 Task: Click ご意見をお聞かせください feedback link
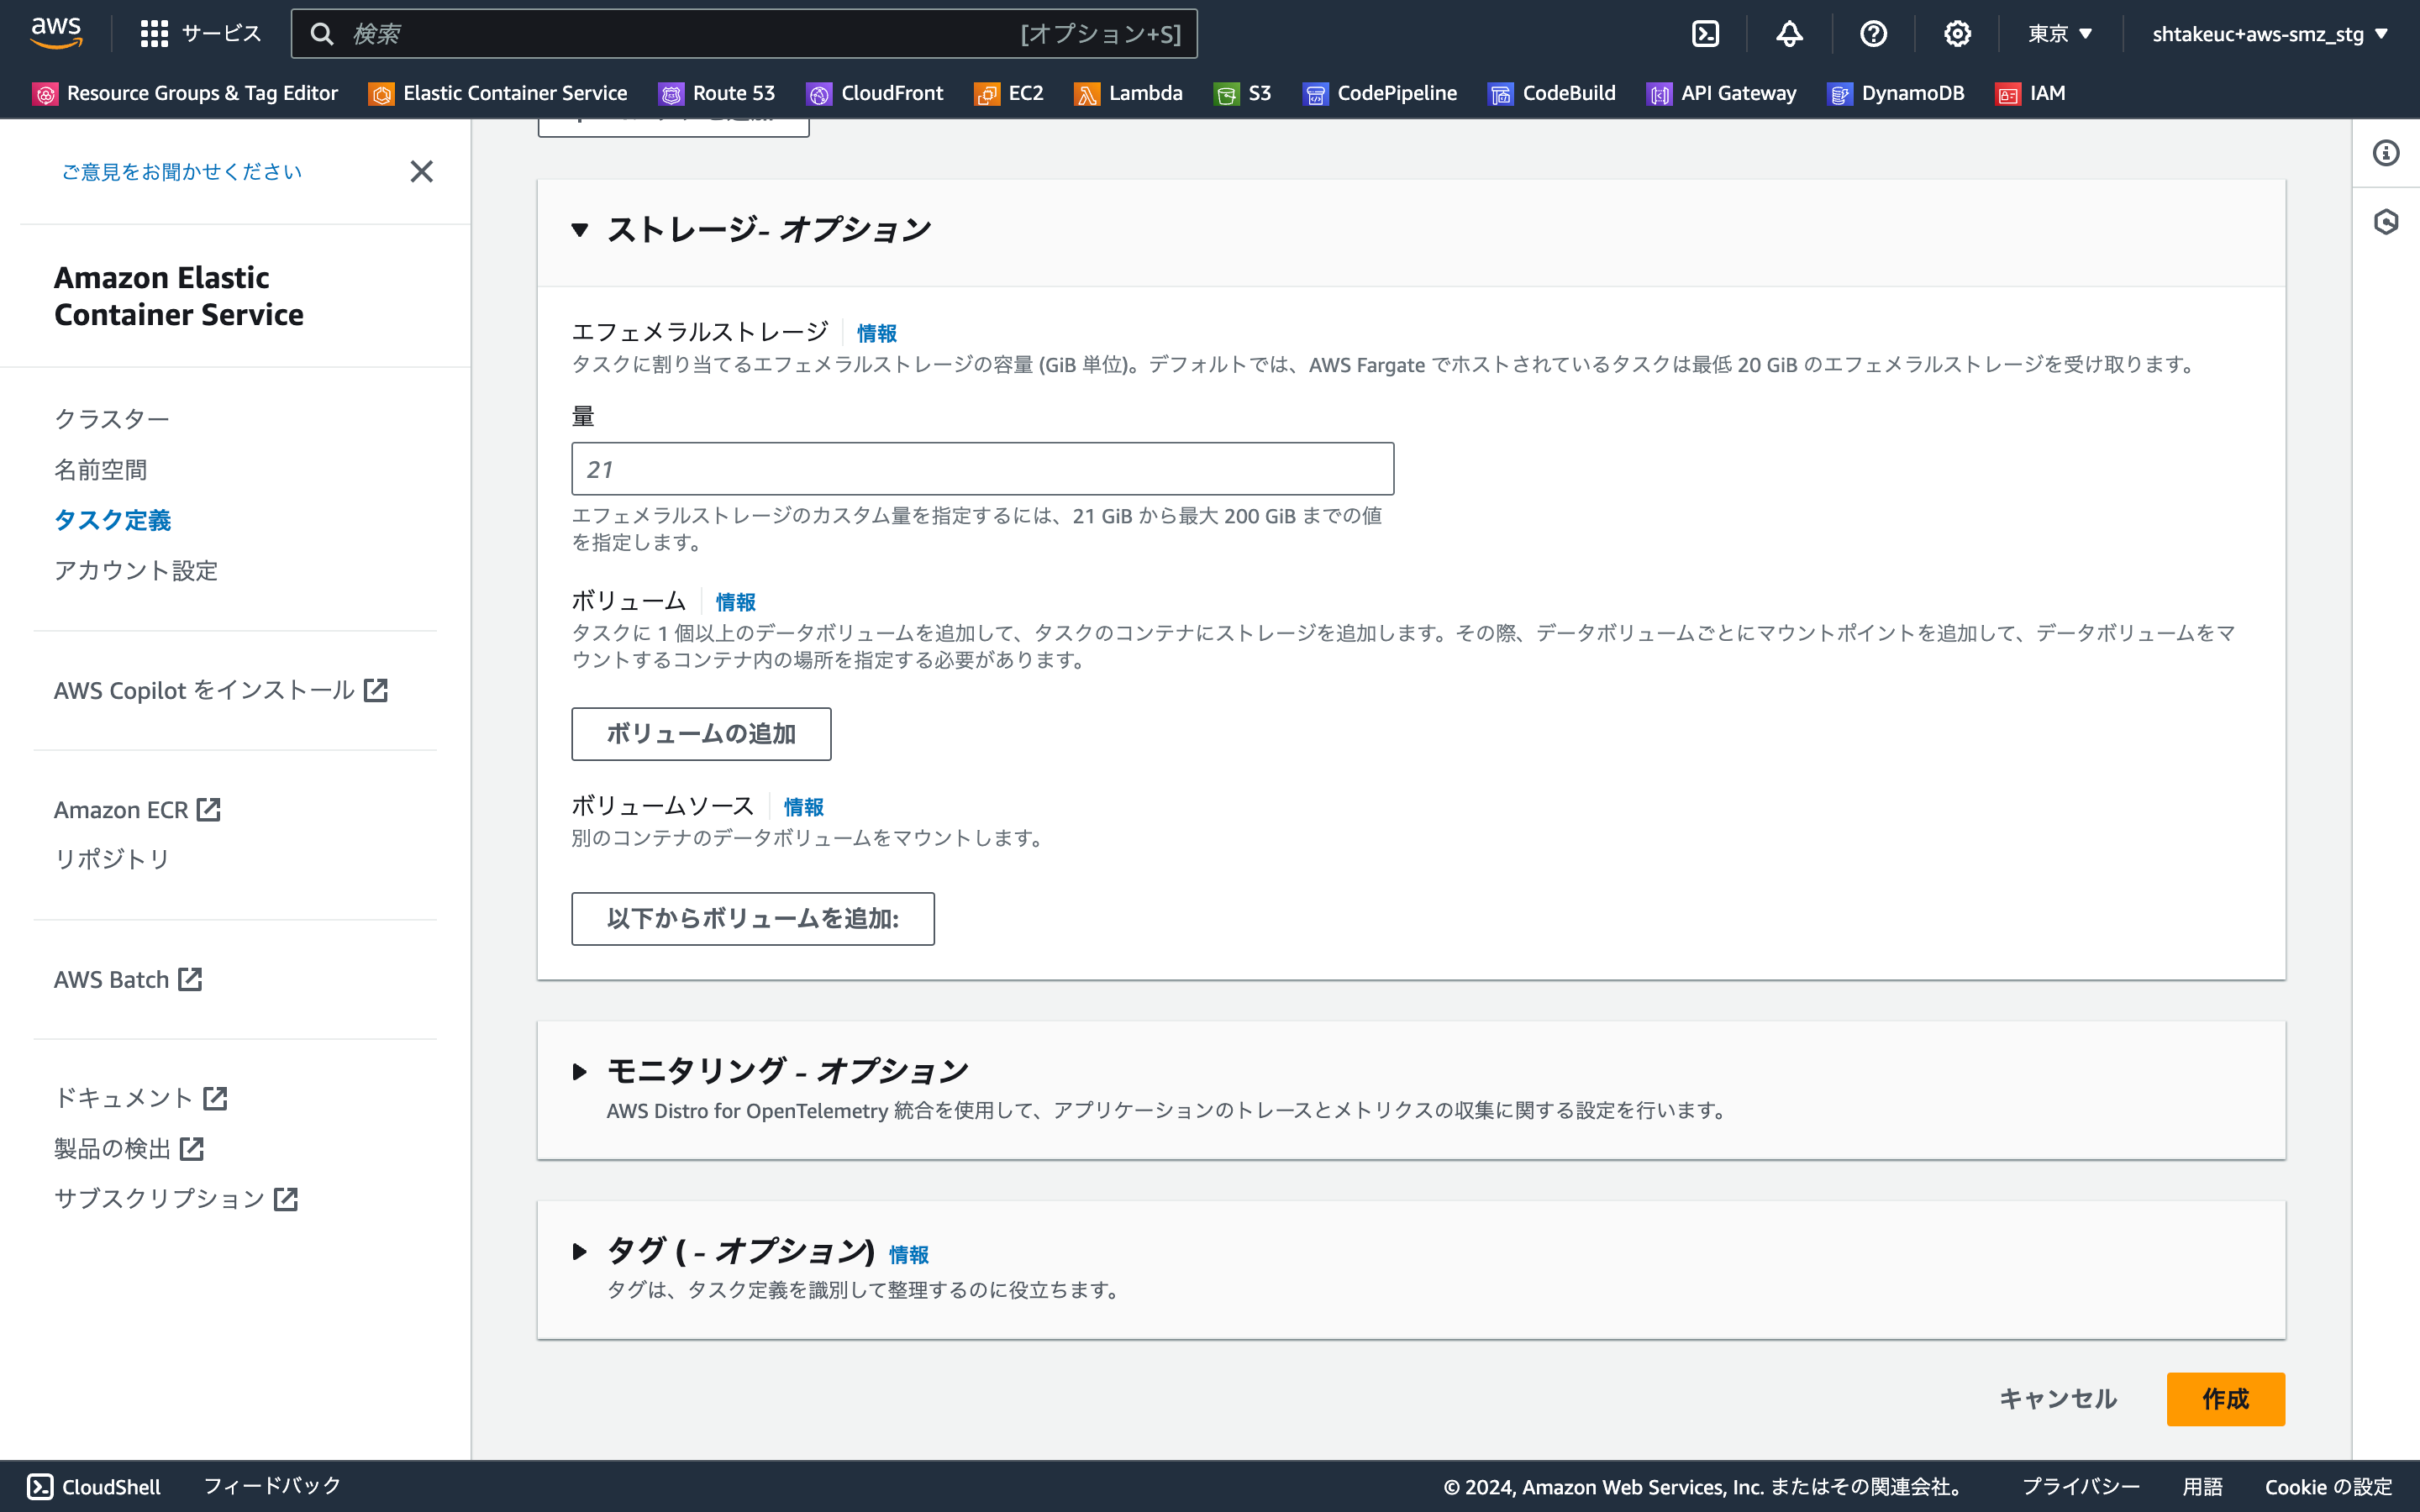point(182,172)
